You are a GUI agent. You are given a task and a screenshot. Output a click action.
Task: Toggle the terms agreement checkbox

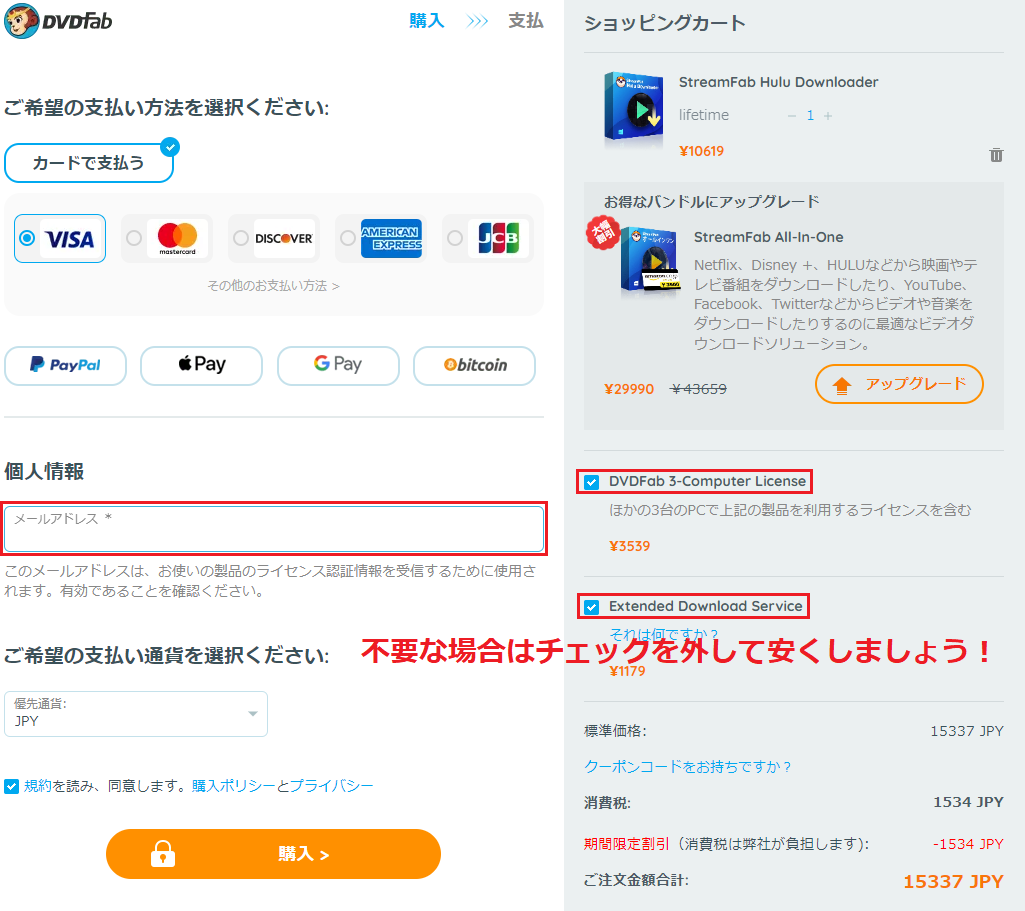pyautogui.click(x=11, y=786)
